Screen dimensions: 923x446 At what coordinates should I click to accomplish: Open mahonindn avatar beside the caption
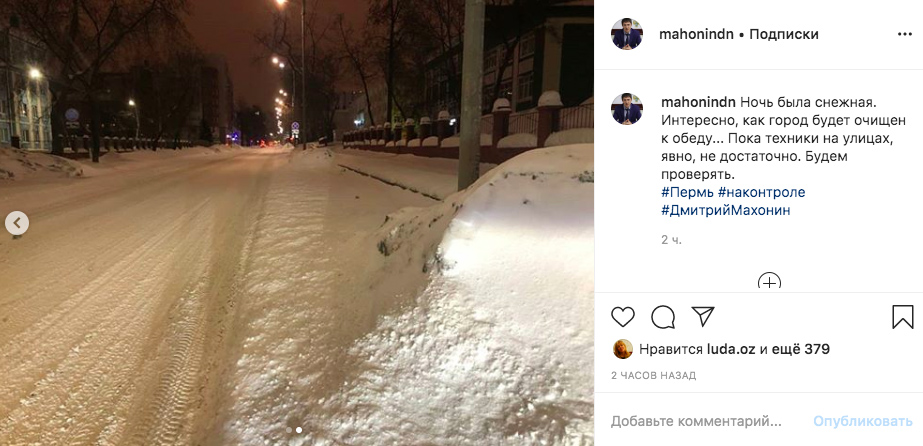[626, 109]
